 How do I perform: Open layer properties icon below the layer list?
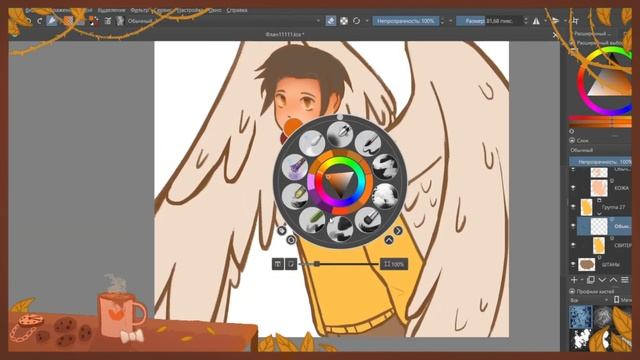coord(625,280)
